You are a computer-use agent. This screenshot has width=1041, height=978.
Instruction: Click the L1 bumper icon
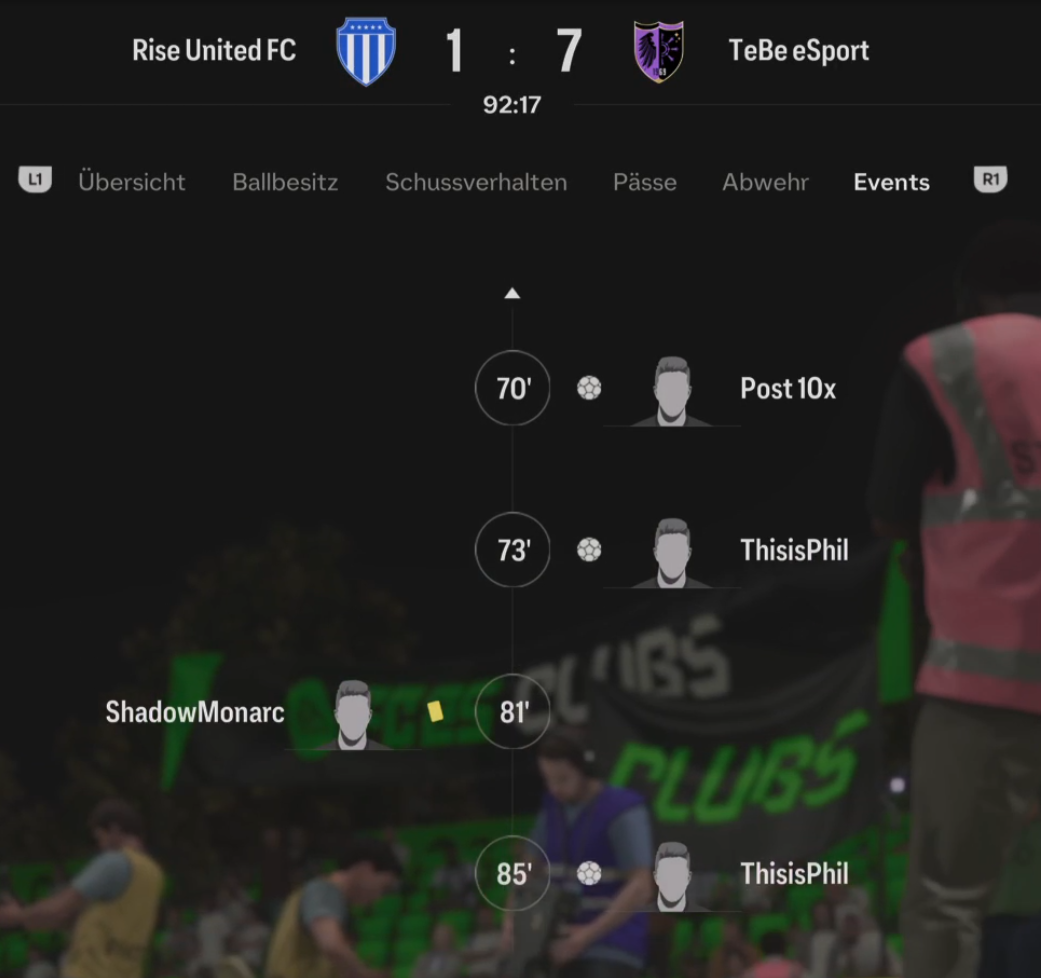tap(35, 179)
